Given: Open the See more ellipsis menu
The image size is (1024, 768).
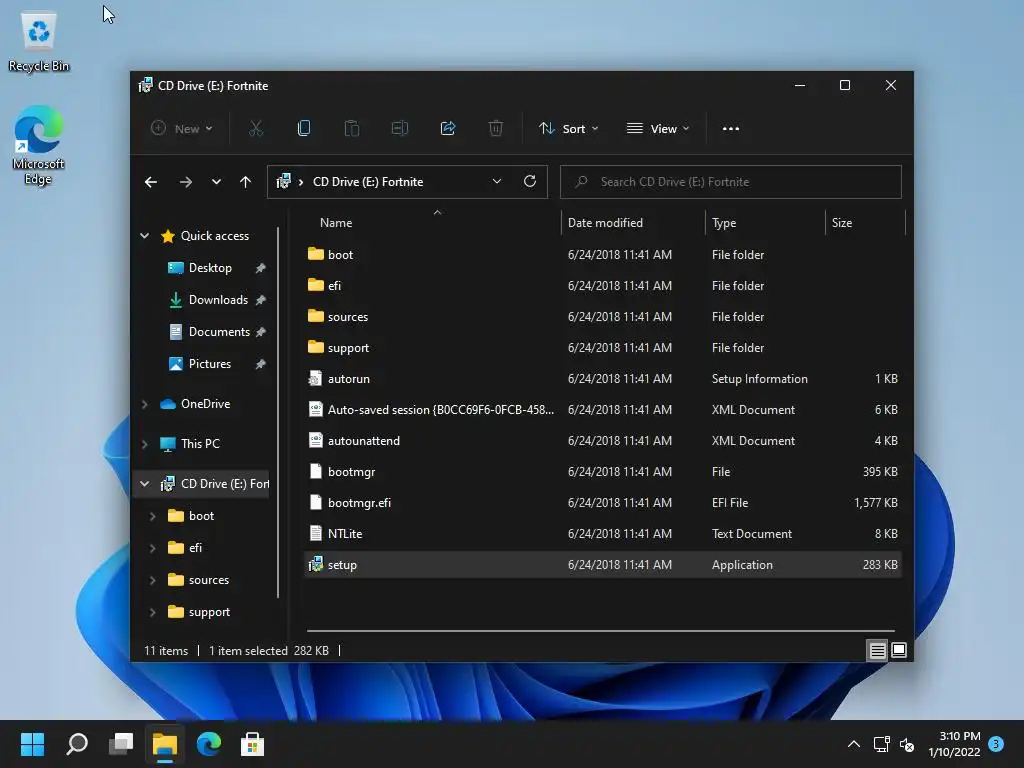Looking at the screenshot, I should [731, 129].
